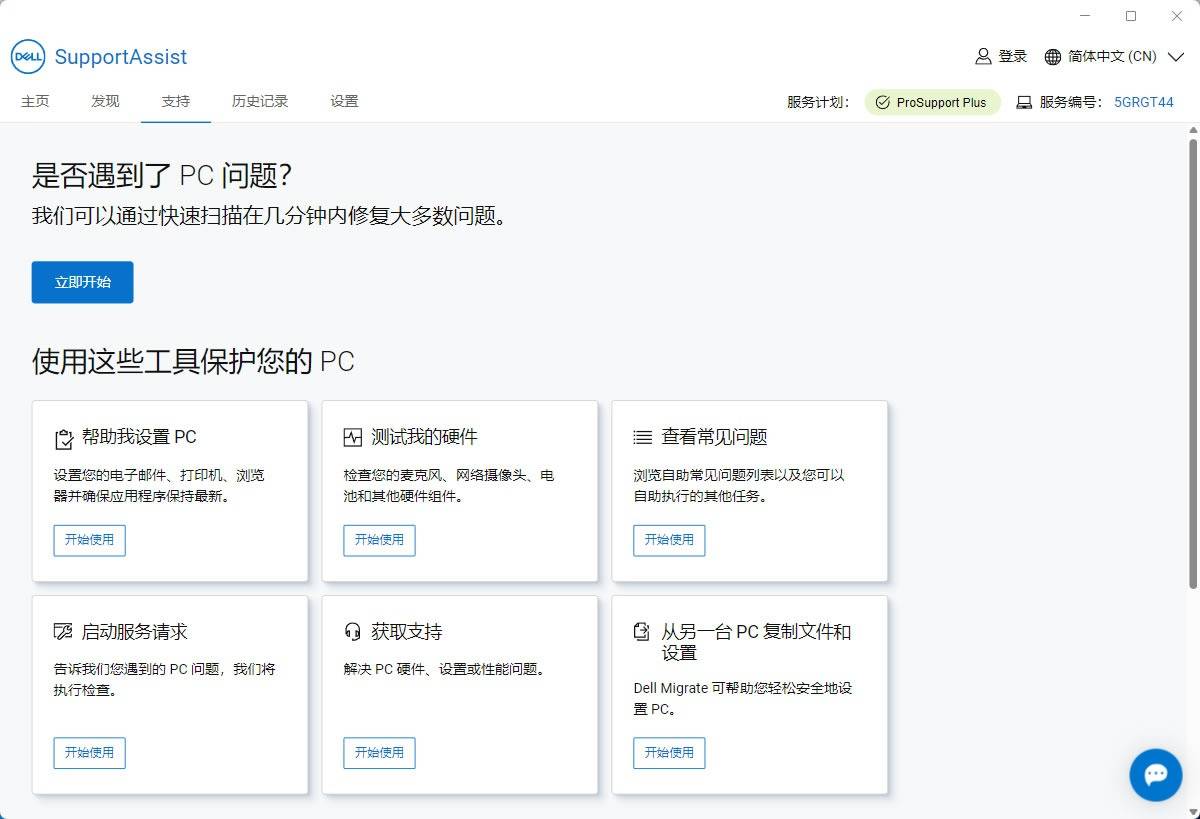
Task: Click the Dell logo icon
Action: pyautogui.click(x=28, y=57)
